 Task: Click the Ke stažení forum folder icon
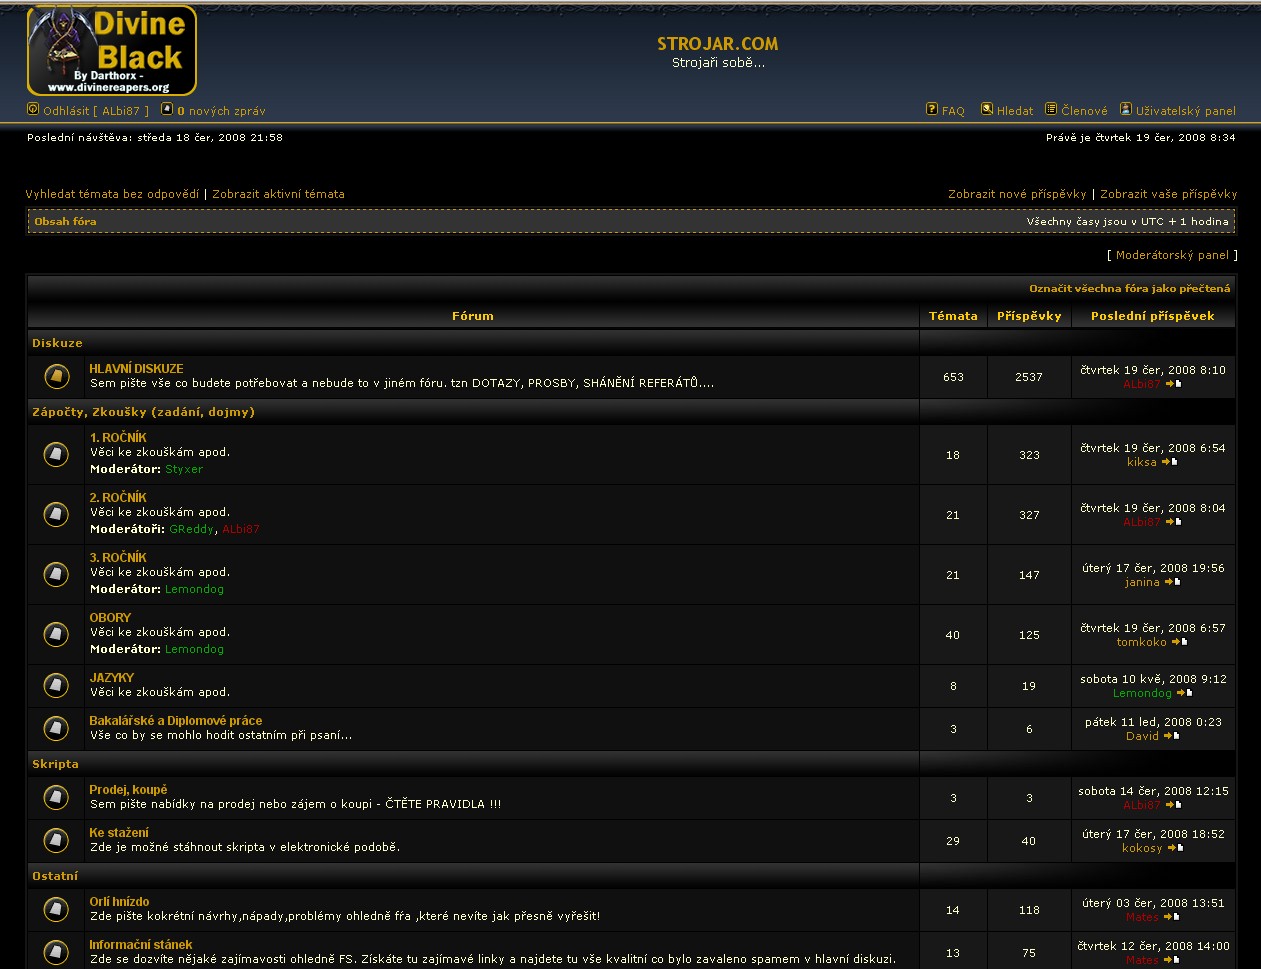coord(56,840)
